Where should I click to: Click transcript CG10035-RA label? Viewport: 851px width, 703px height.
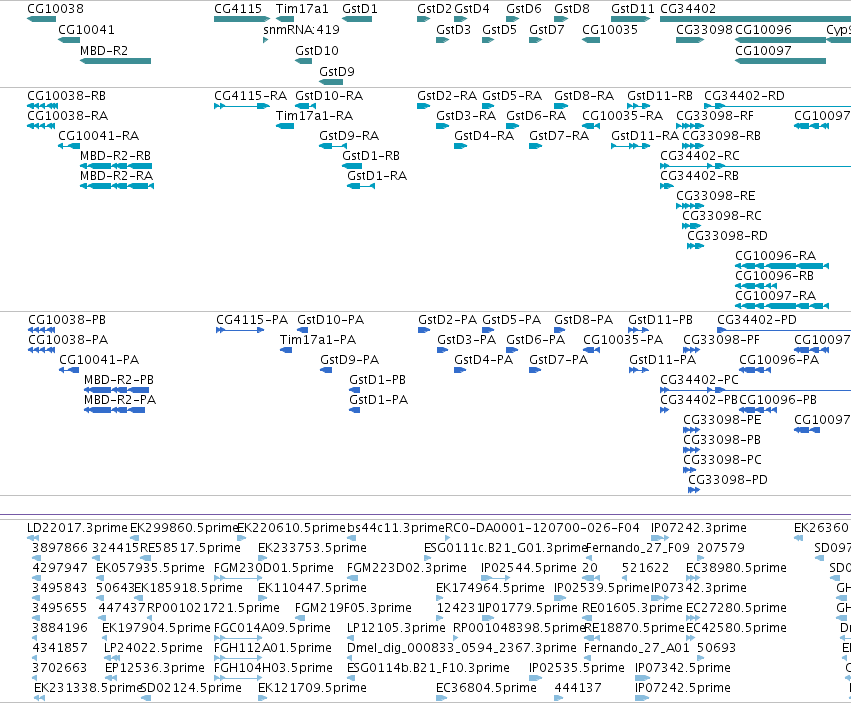pos(622,116)
